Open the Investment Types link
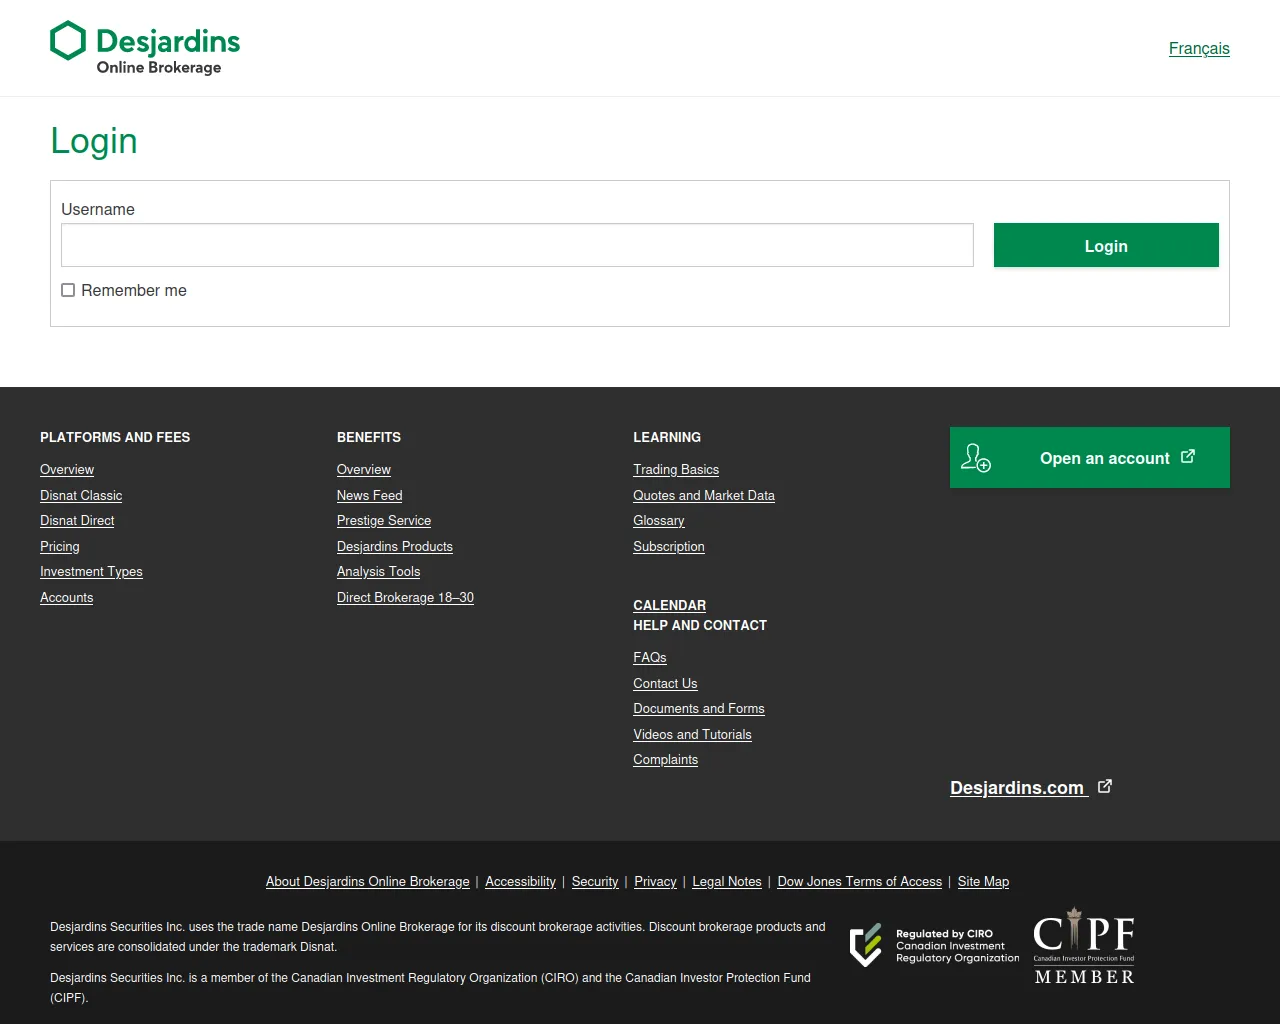 [91, 571]
